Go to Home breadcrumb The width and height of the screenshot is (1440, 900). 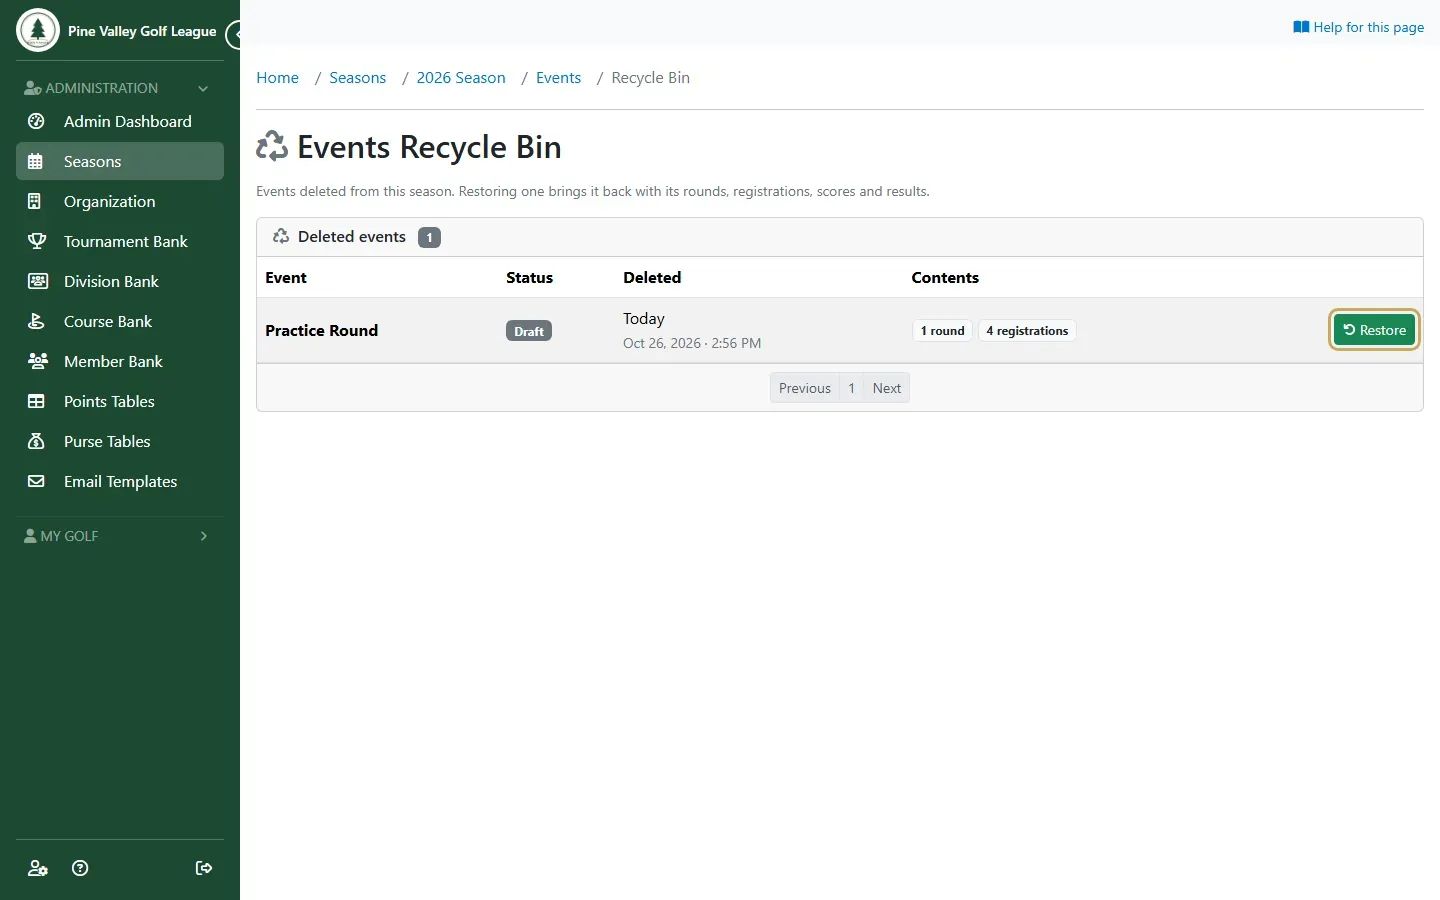pyautogui.click(x=277, y=78)
